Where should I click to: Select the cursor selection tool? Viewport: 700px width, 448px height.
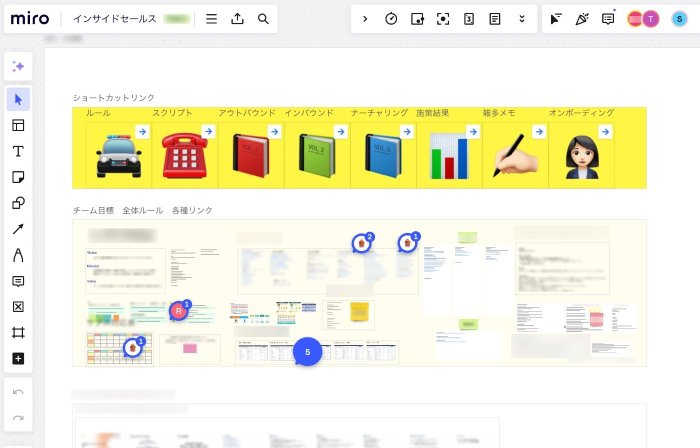point(18,99)
